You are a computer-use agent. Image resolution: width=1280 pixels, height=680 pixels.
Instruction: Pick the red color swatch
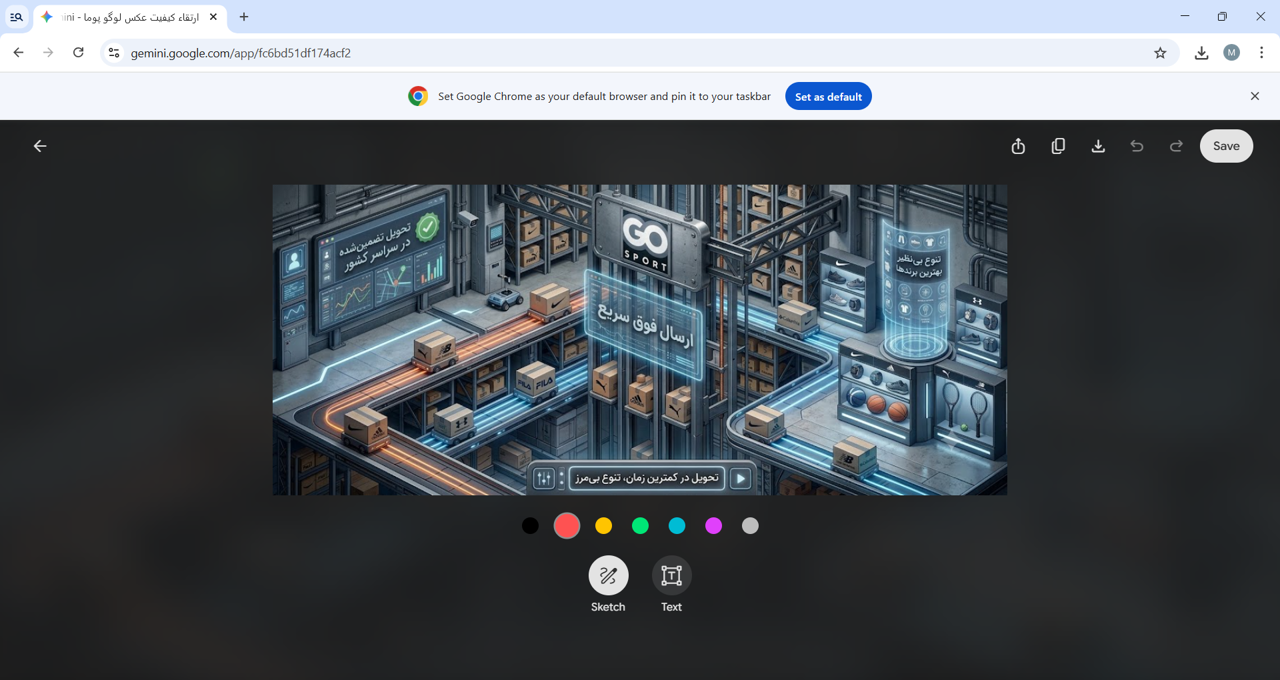(567, 526)
